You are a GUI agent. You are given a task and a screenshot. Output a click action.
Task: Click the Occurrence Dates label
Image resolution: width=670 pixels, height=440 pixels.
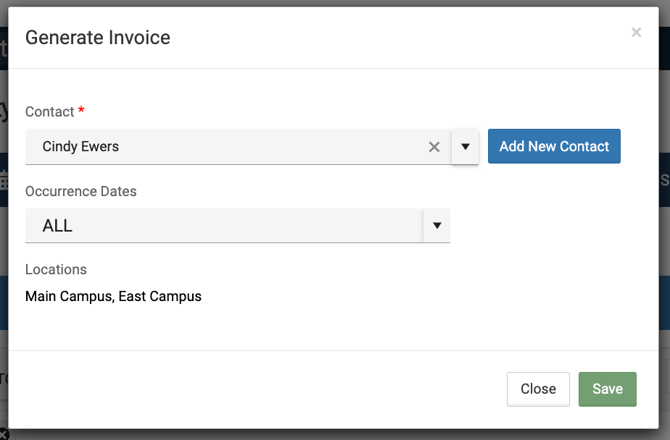click(80, 190)
